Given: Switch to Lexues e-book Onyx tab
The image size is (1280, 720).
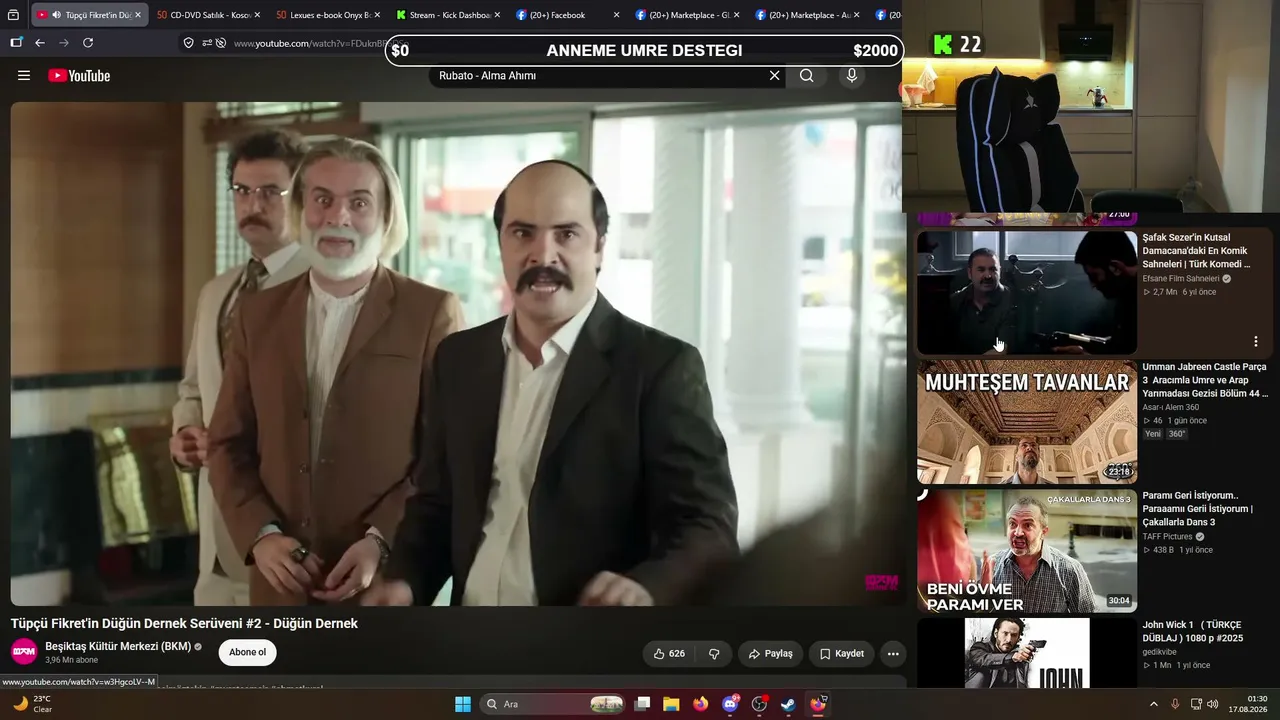Looking at the screenshot, I should [328, 15].
